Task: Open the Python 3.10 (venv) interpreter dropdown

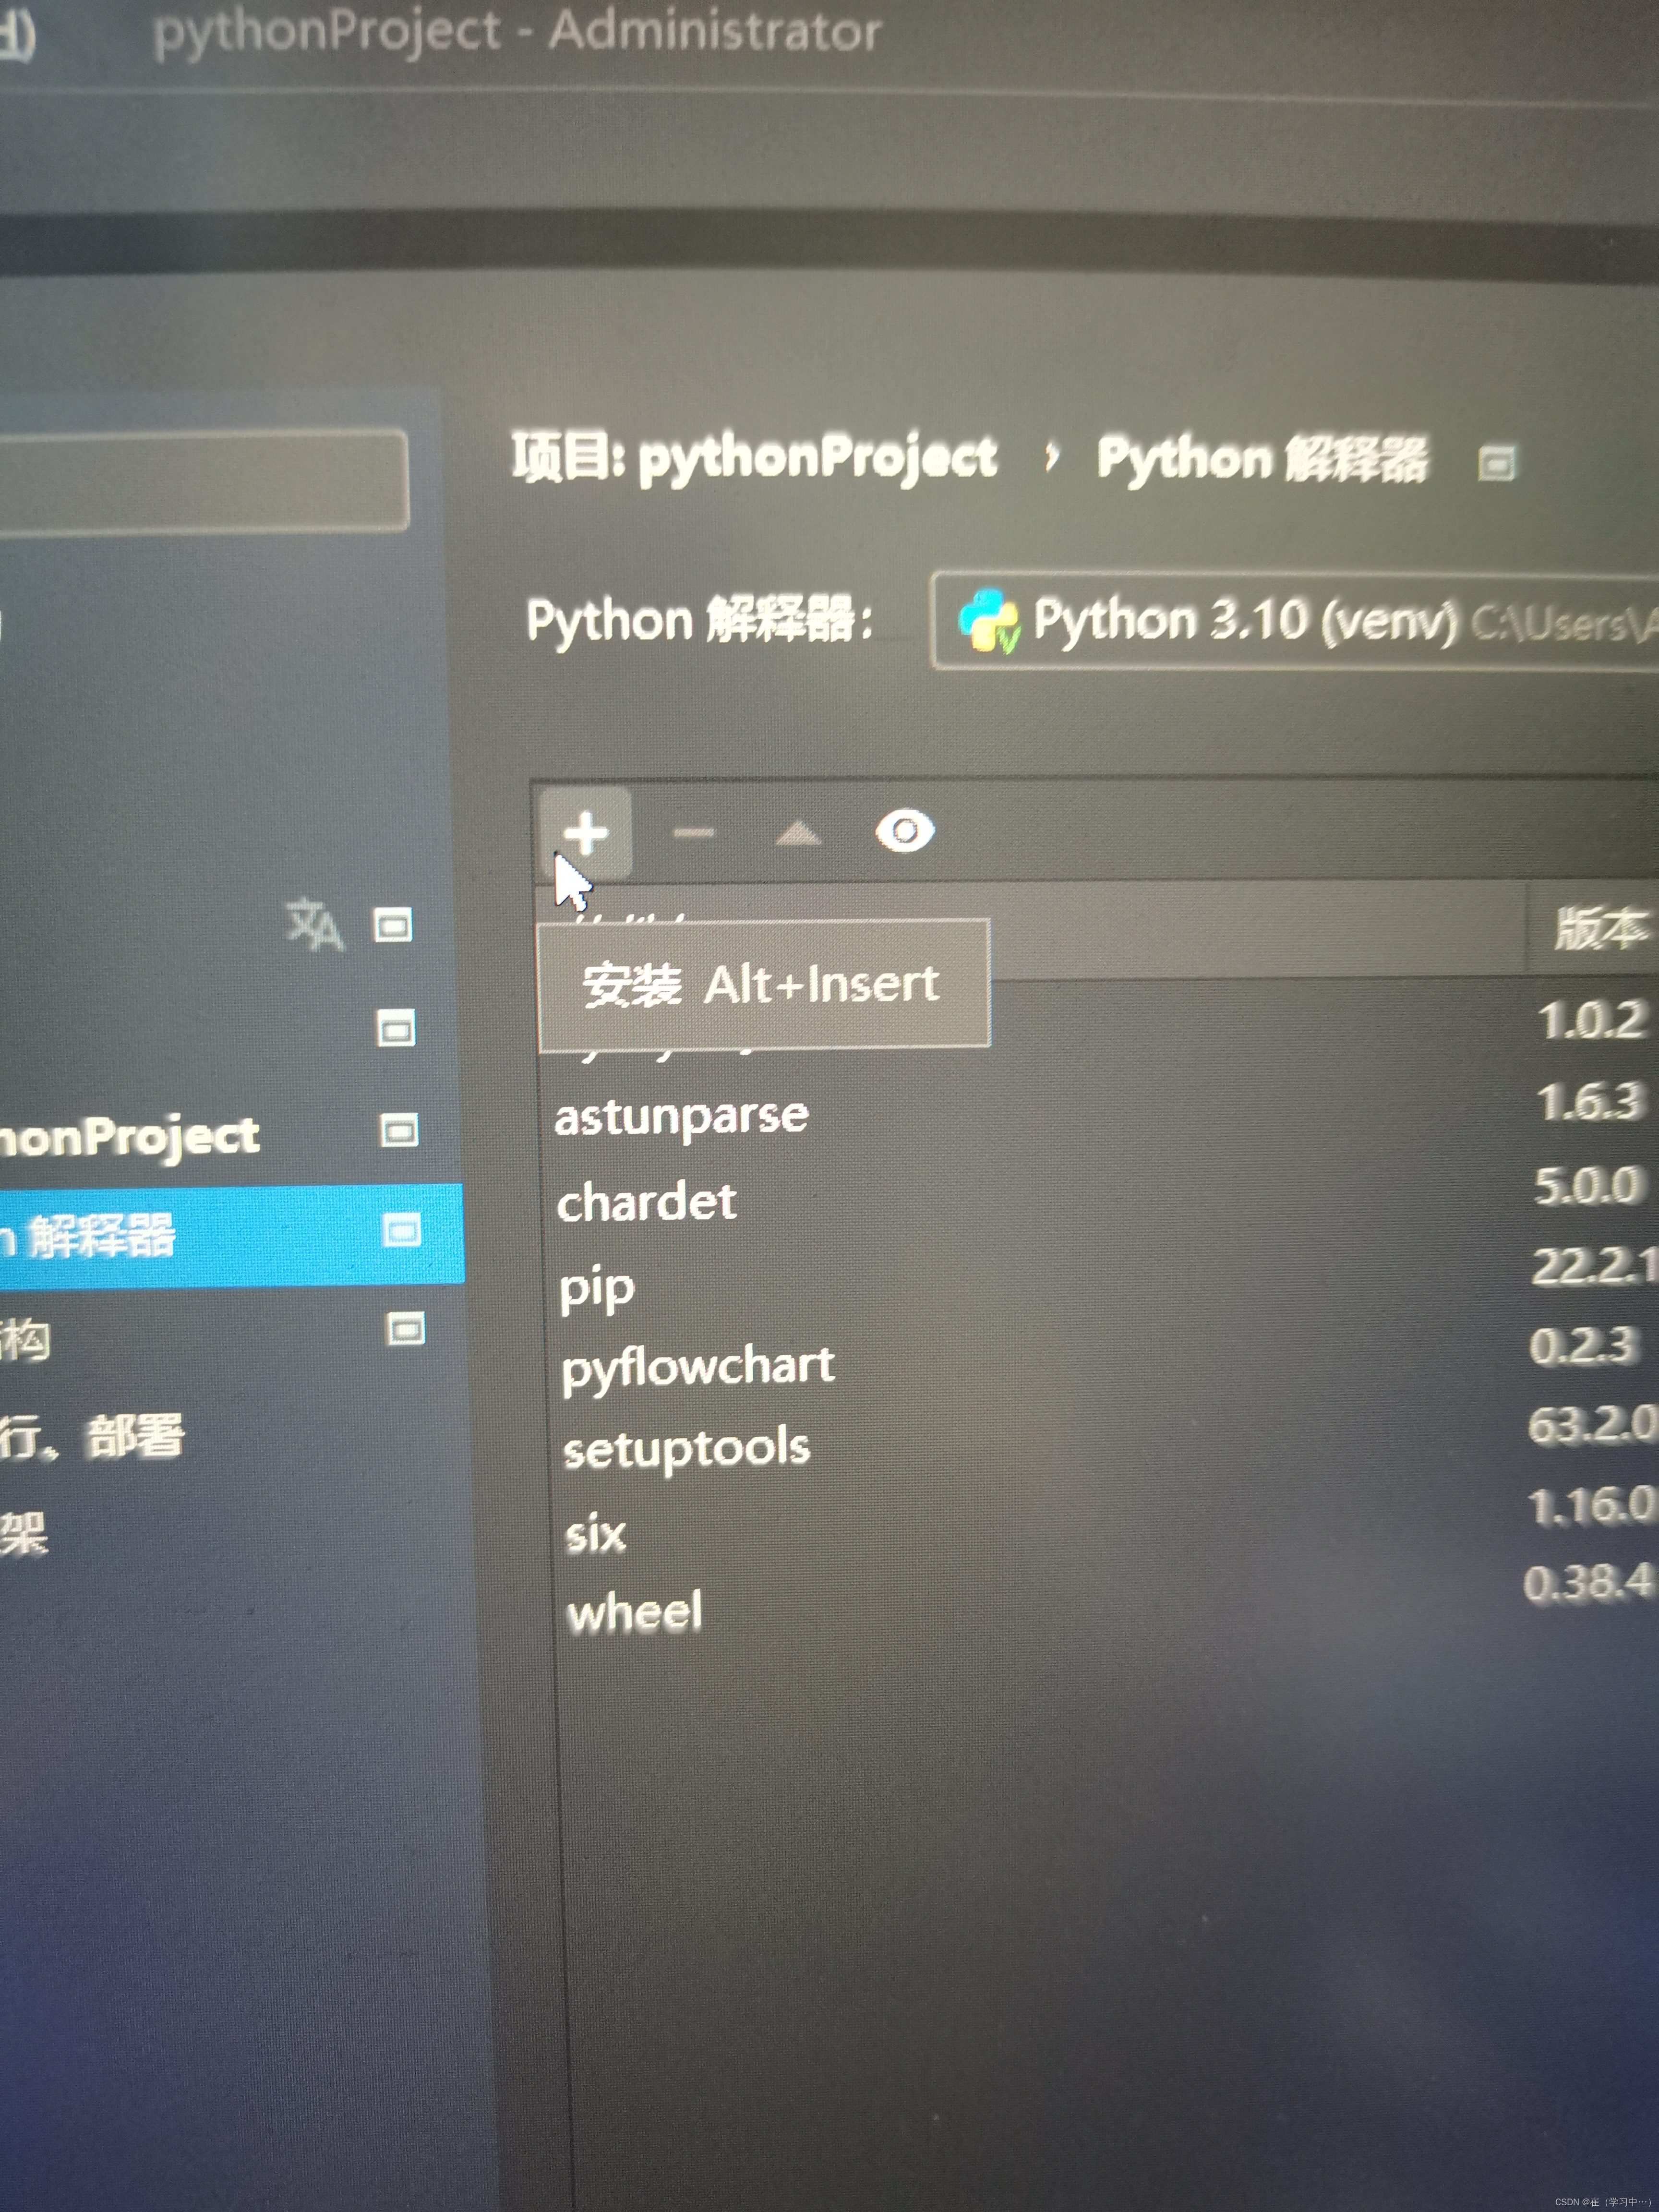Action: point(1294,621)
